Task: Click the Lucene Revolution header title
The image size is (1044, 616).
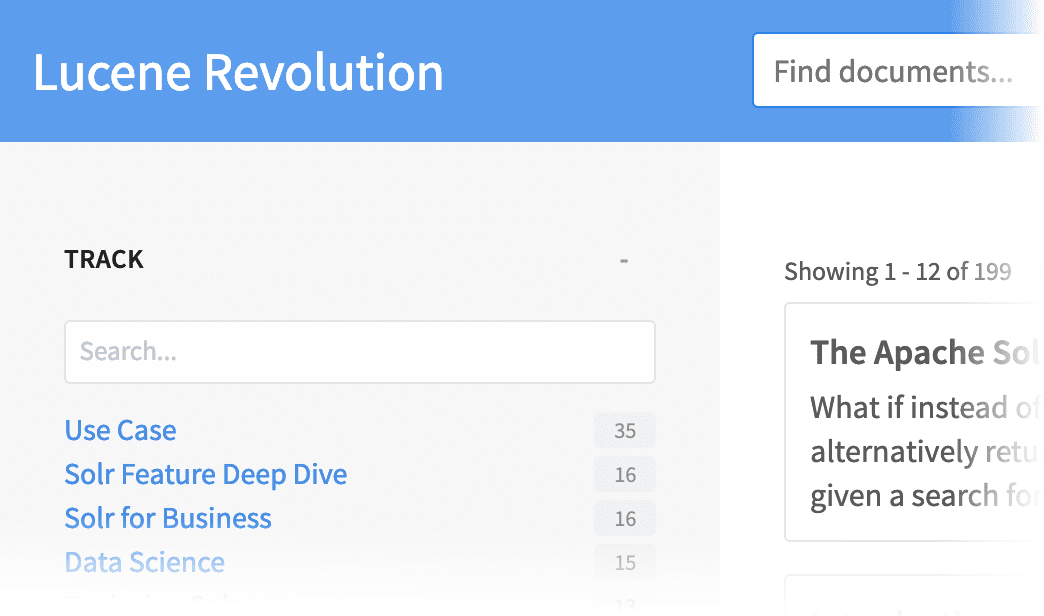Action: click(238, 71)
